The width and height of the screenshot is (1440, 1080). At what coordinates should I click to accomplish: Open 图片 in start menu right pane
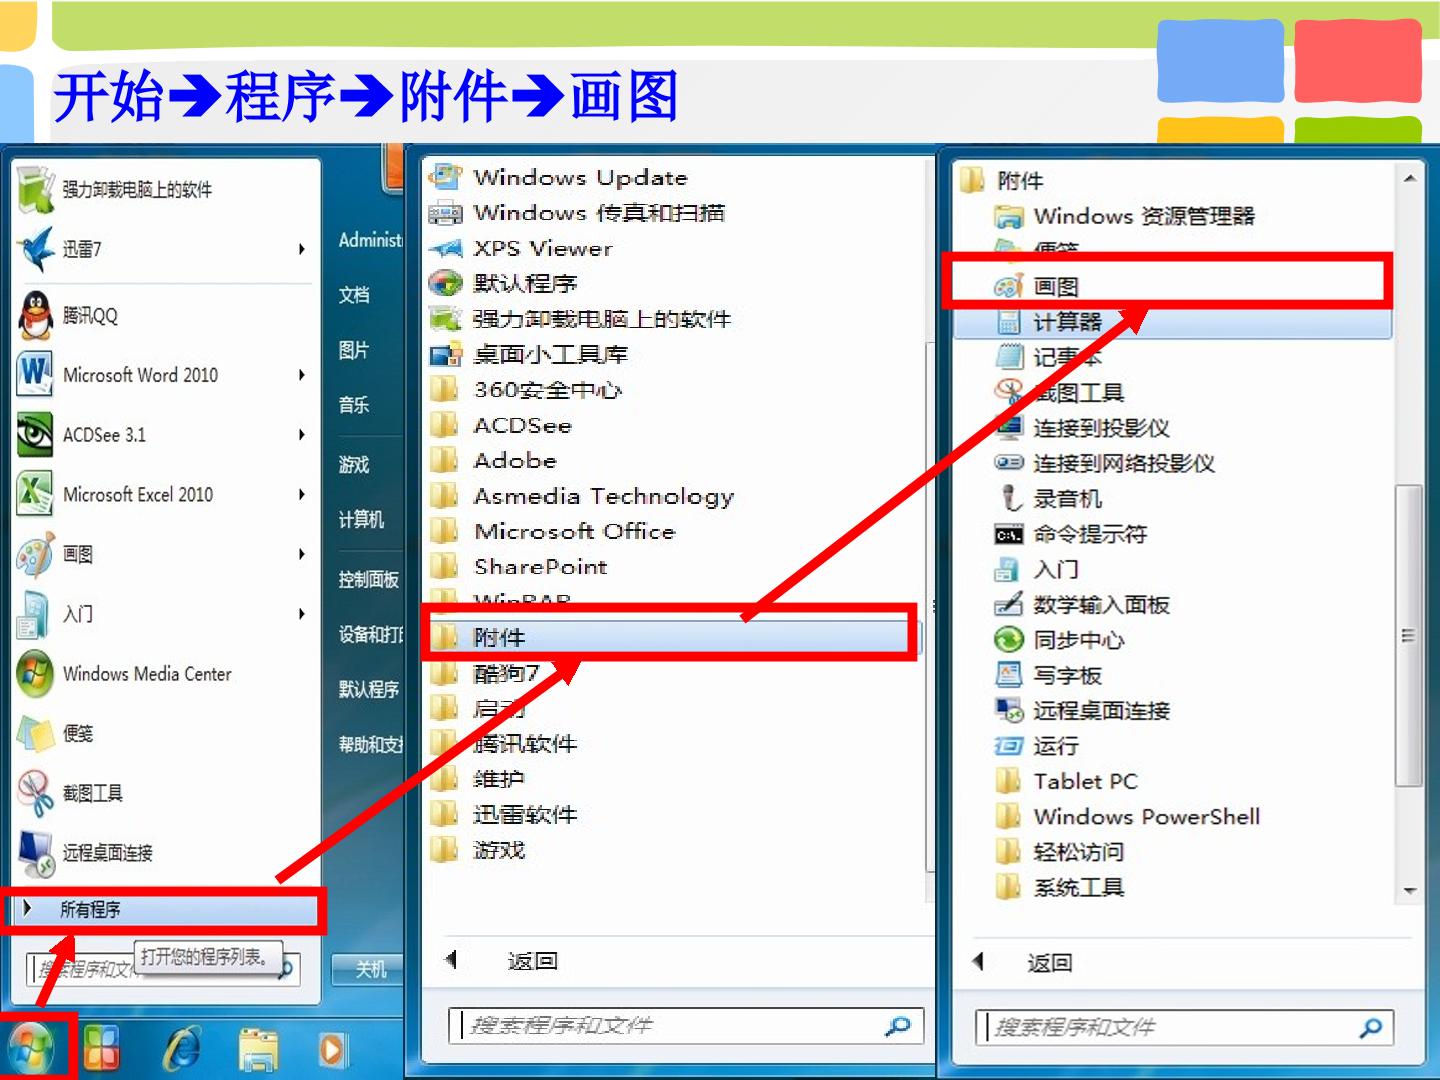(x=354, y=350)
